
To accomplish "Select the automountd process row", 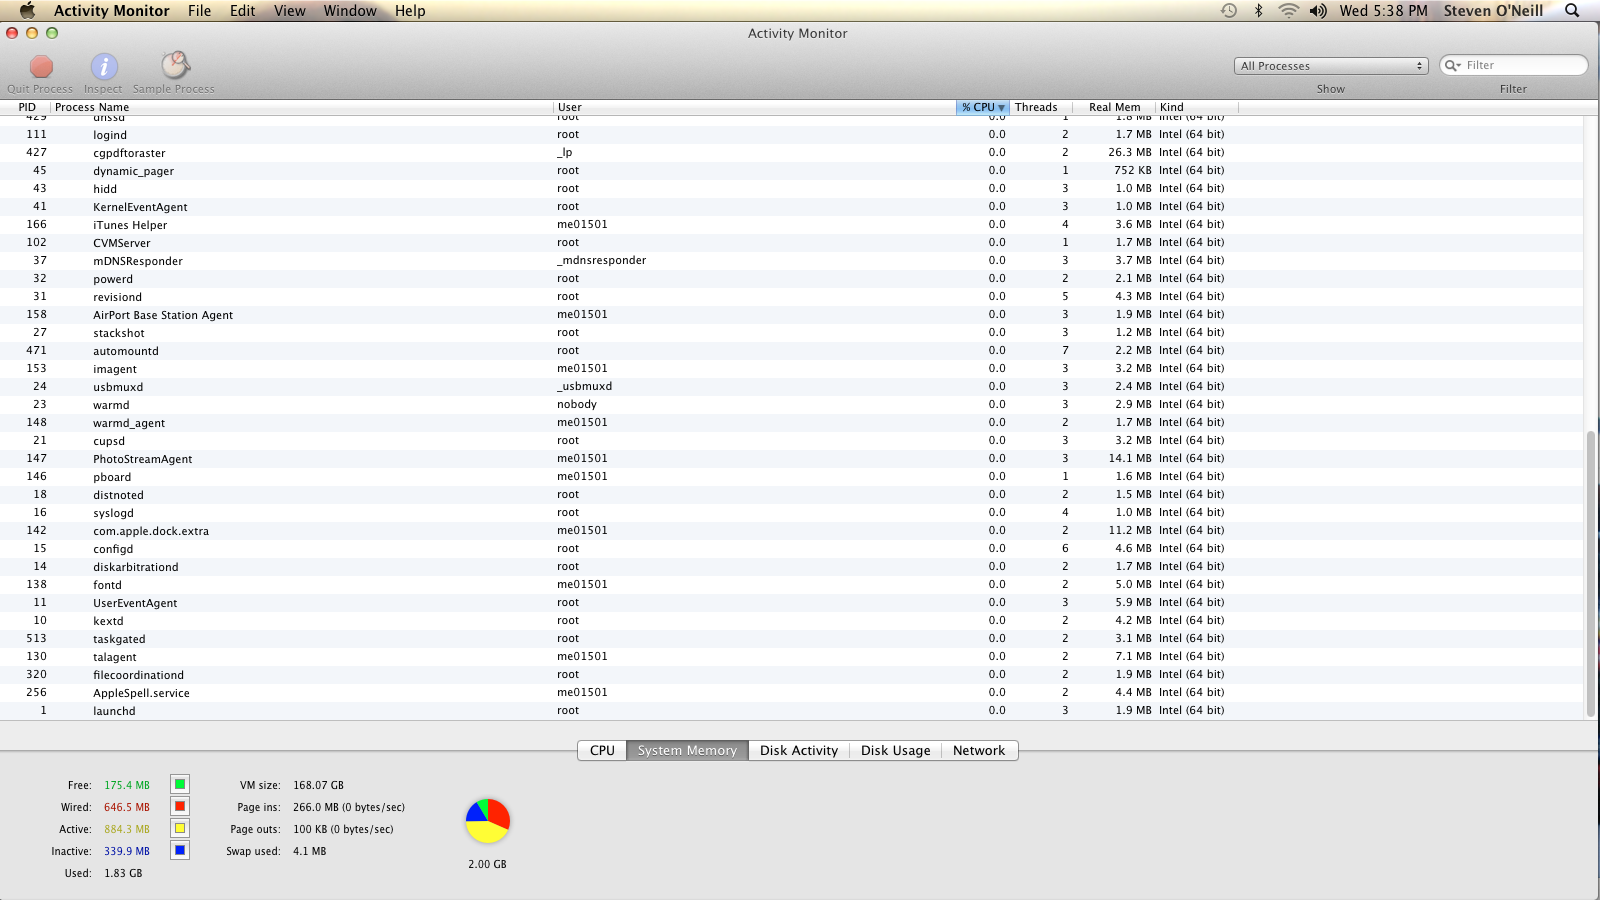I will point(792,350).
